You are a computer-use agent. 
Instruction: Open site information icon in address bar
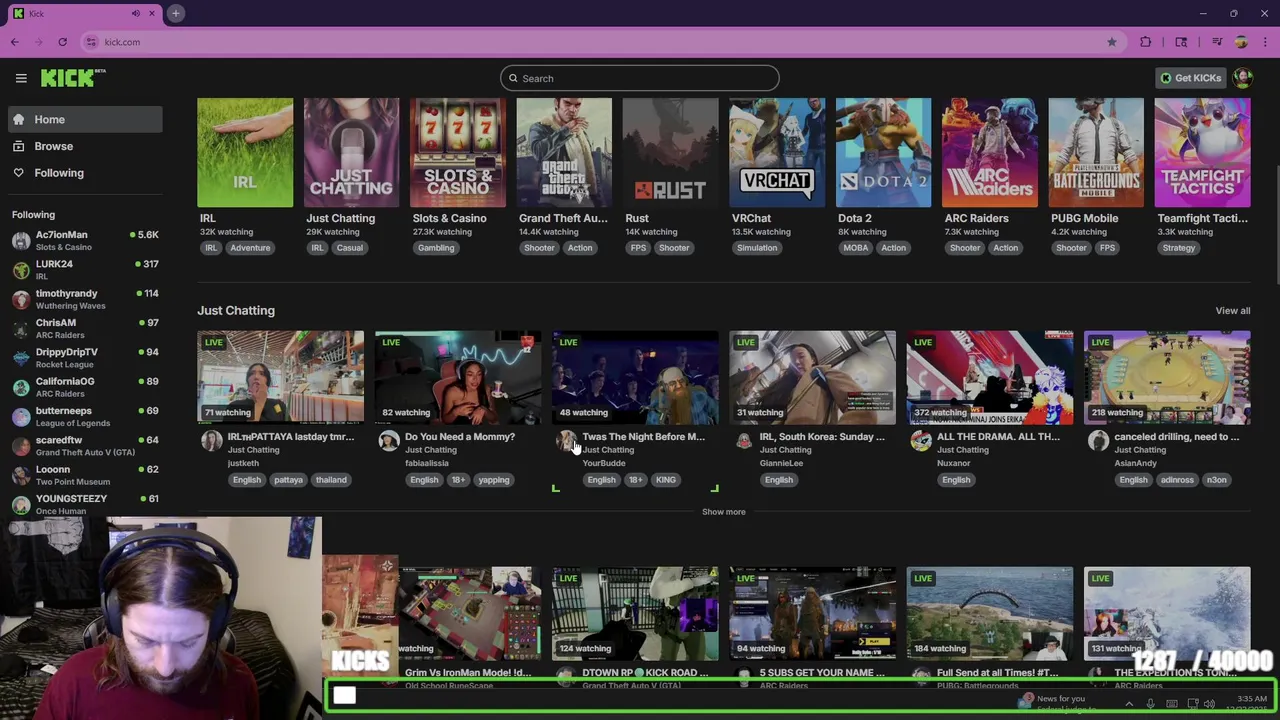pyautogui.click(x=91, y=42)
